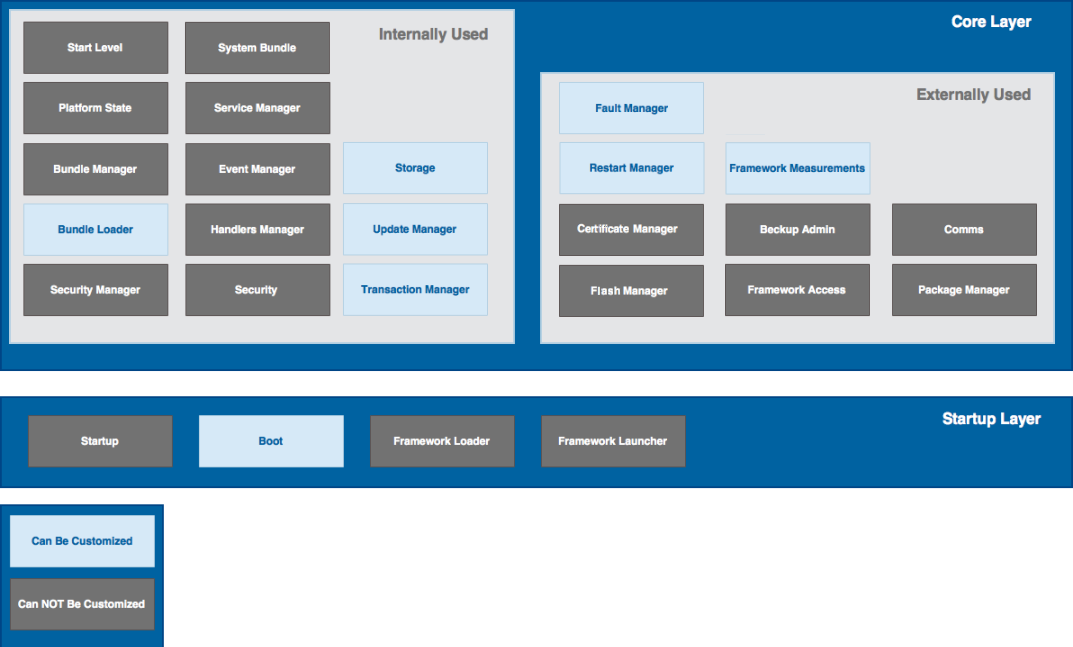Open the Storage module
The width and height of the screenshot is (1073, 647).
click(414, 168)
